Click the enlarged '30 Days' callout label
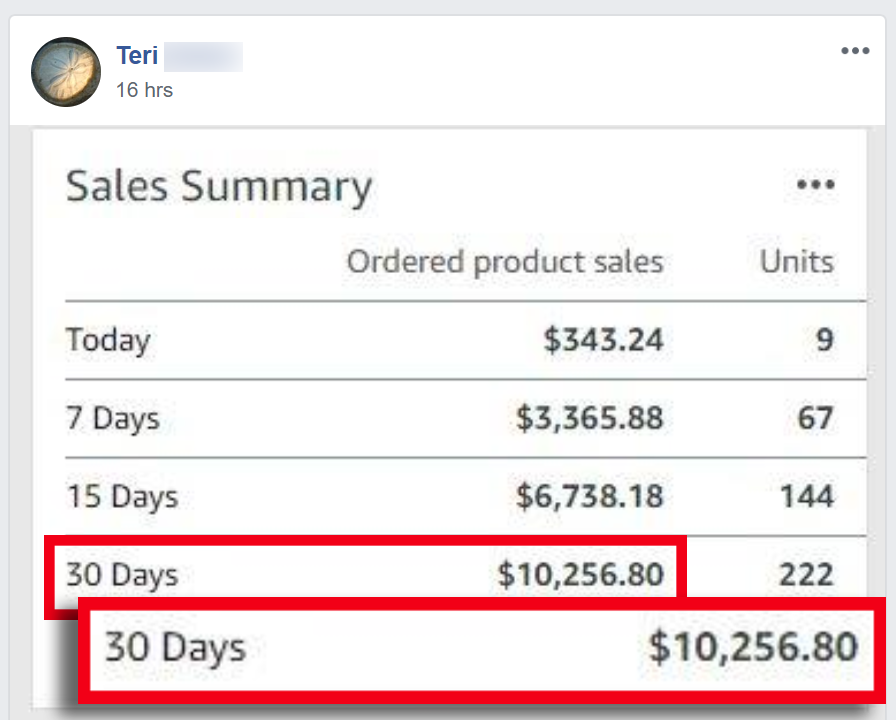896x720 pixels. (x=175, y=647)
